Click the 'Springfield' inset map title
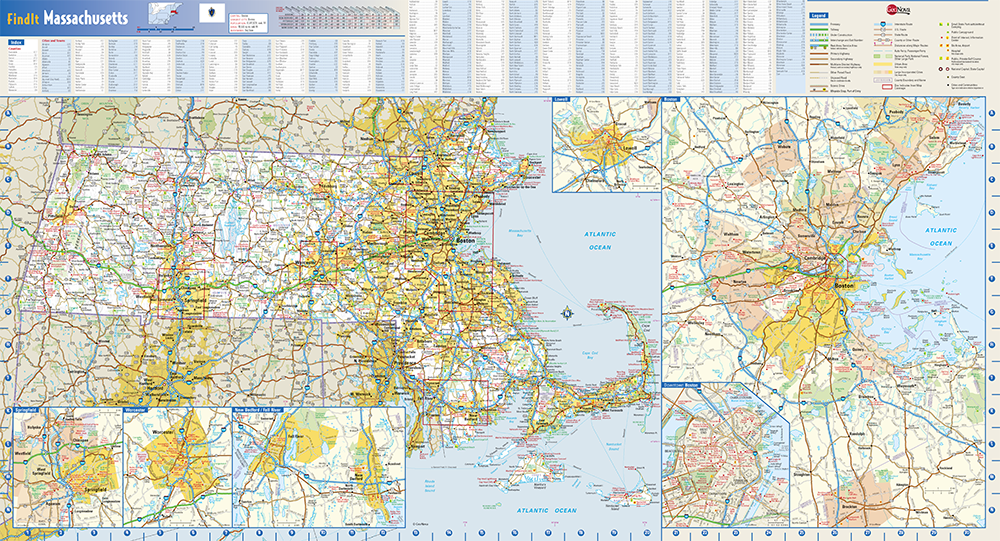 26,410
